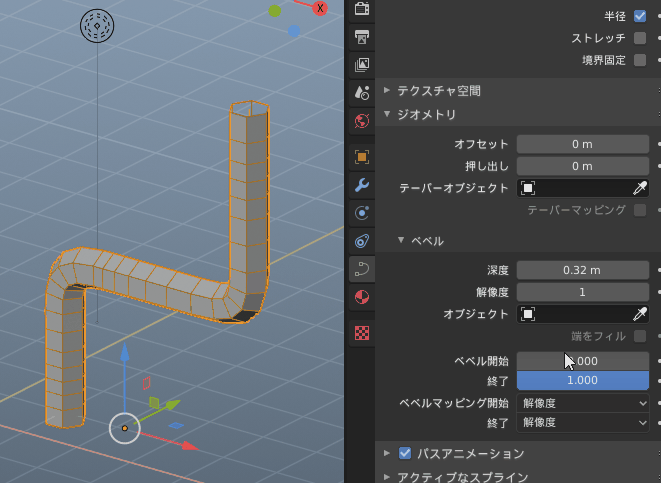Click the 3D cursor origin circle
This screenshot has width=661, height=483.
(x=124, y=428)
